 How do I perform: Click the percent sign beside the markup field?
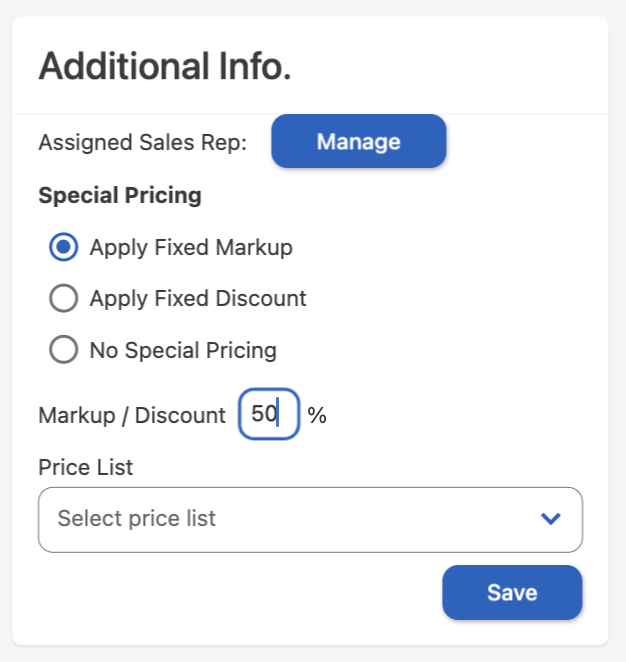[x=317, y=415]
